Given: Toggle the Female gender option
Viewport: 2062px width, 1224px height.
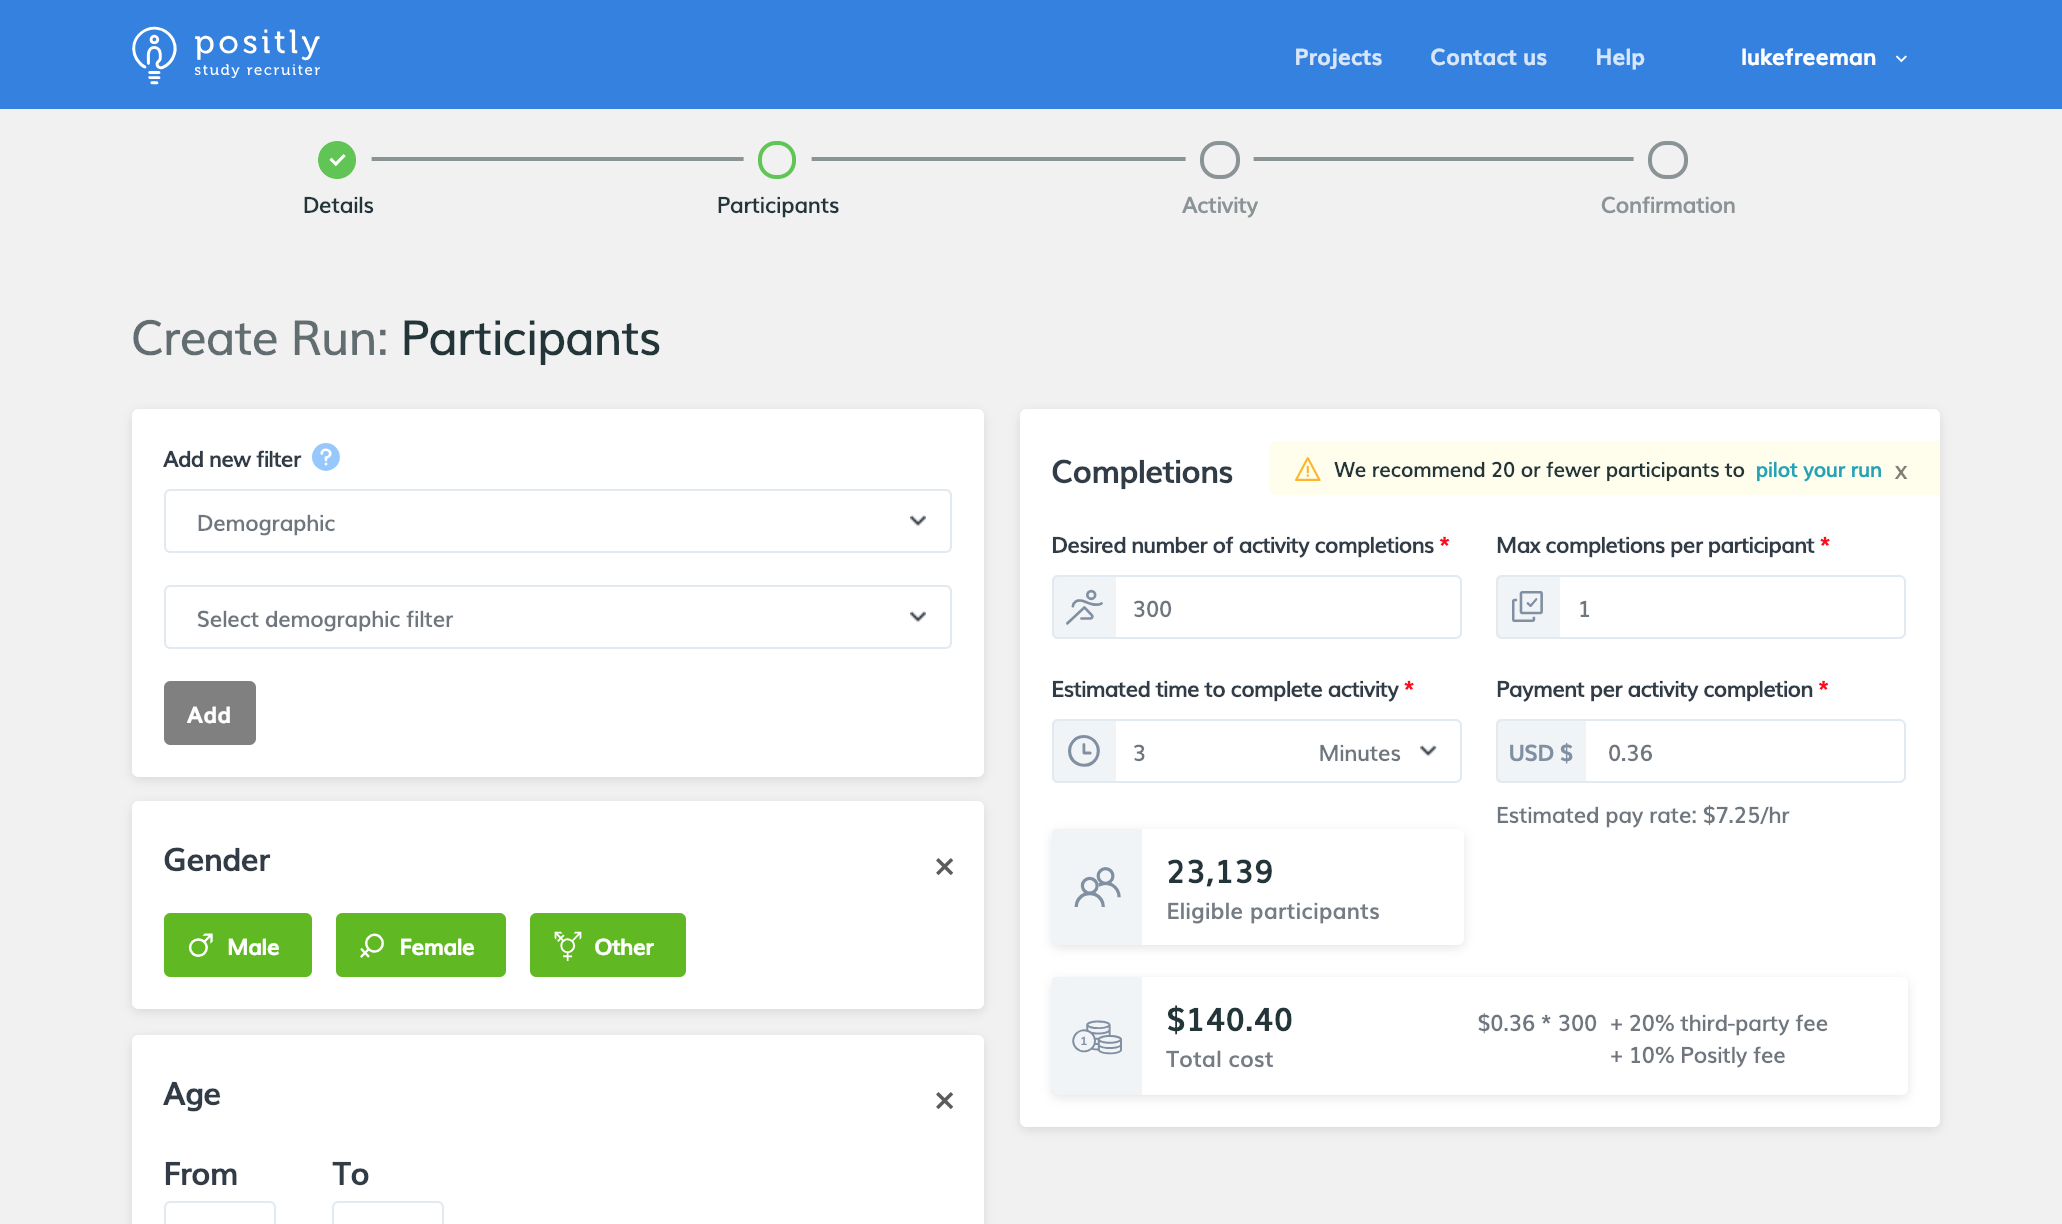Looking at the screenshot, I should click(421, 945).
